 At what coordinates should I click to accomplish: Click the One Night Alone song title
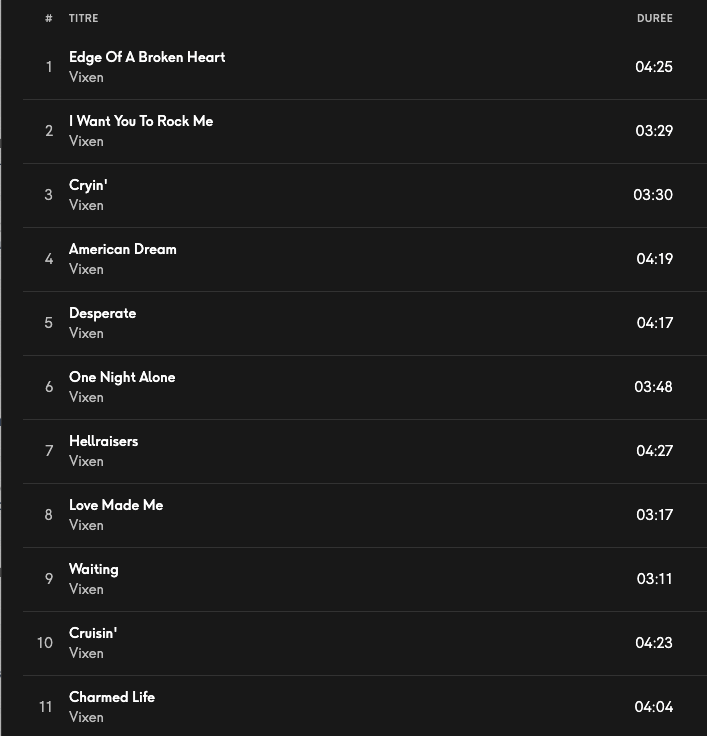click(x=122, y=377)
